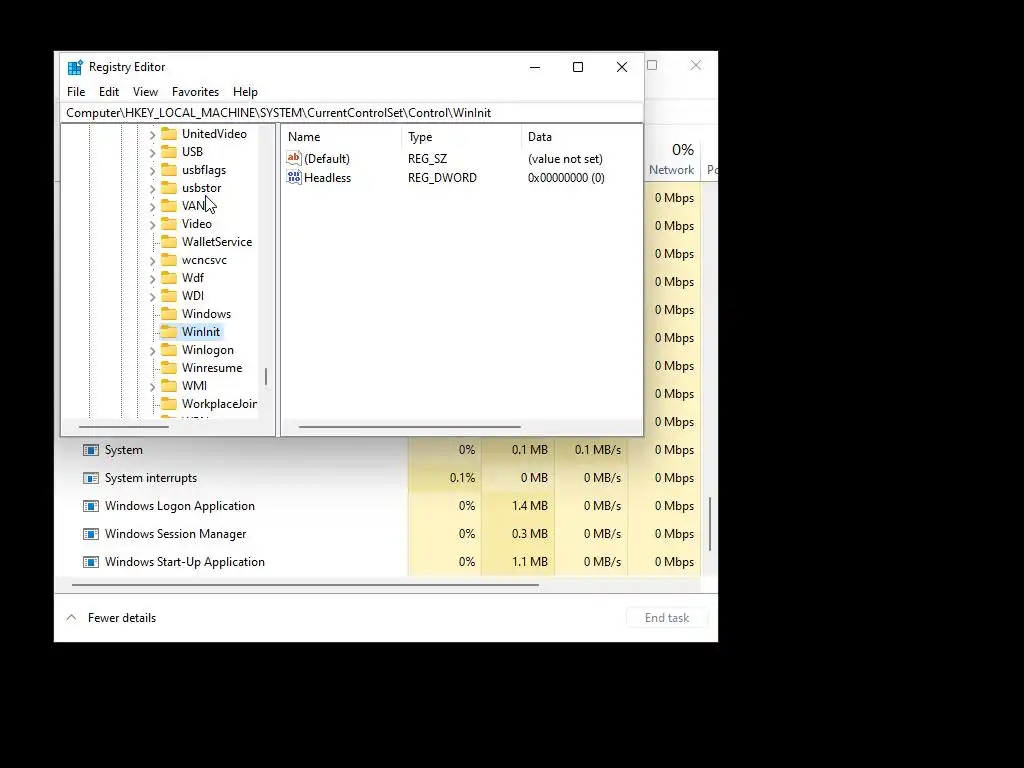Select the USB folder icon
Screen dimensions: 1024x768
click(169, 152)
